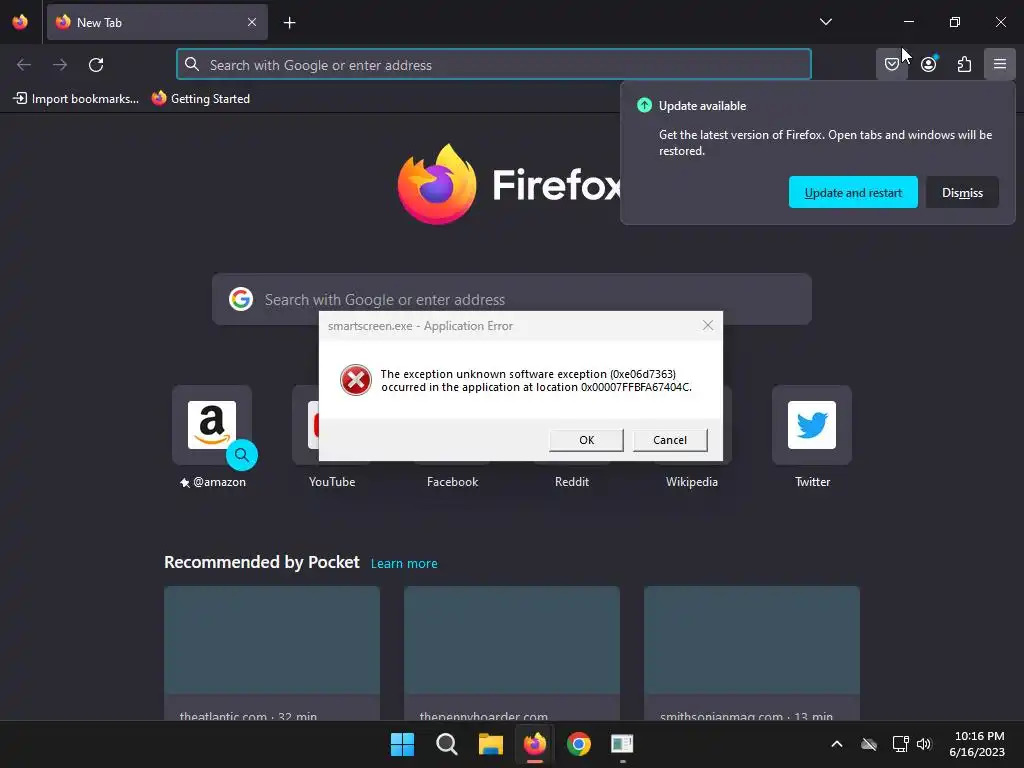This screenshot has height=768, width=1024.
Task: Open the Extensions puzzle icon
Action: point(964,64)
